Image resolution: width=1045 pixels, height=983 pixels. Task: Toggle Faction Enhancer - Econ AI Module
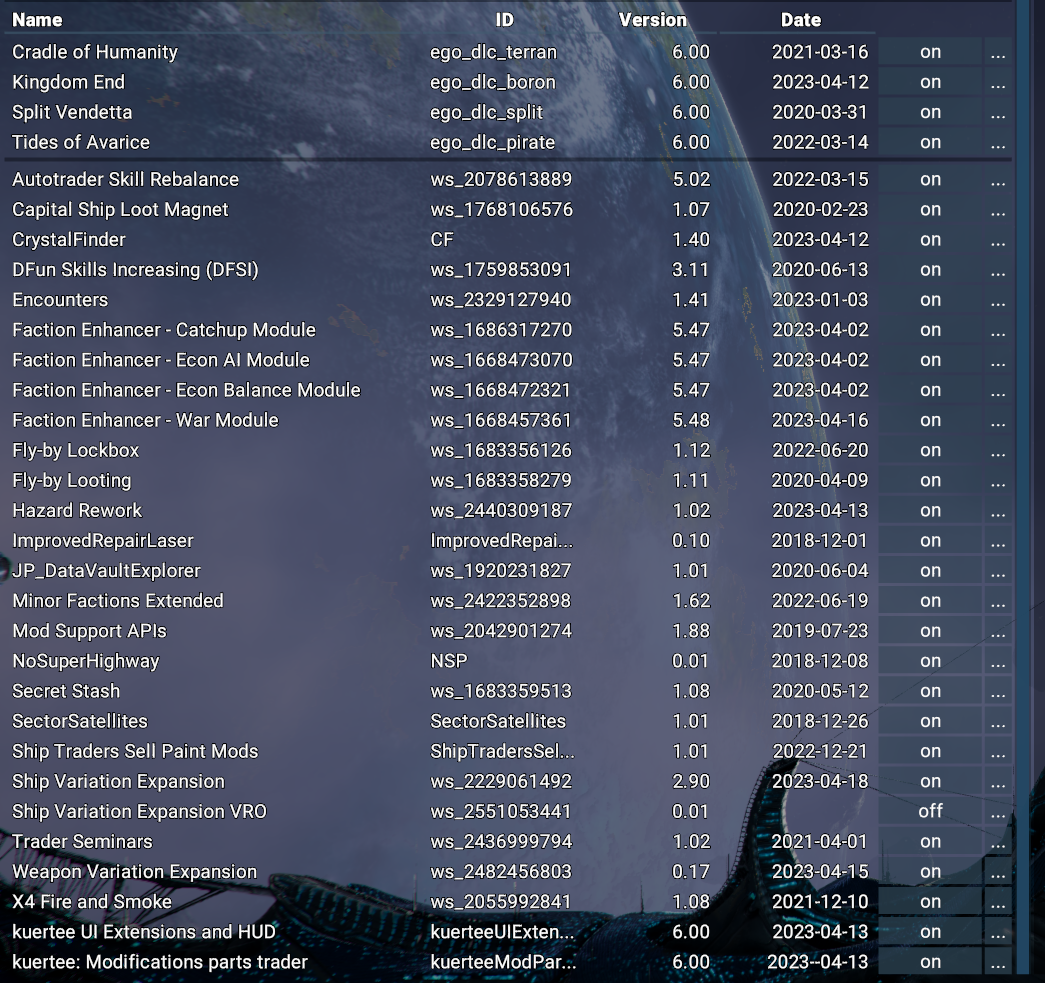click(x=930, y=360)
